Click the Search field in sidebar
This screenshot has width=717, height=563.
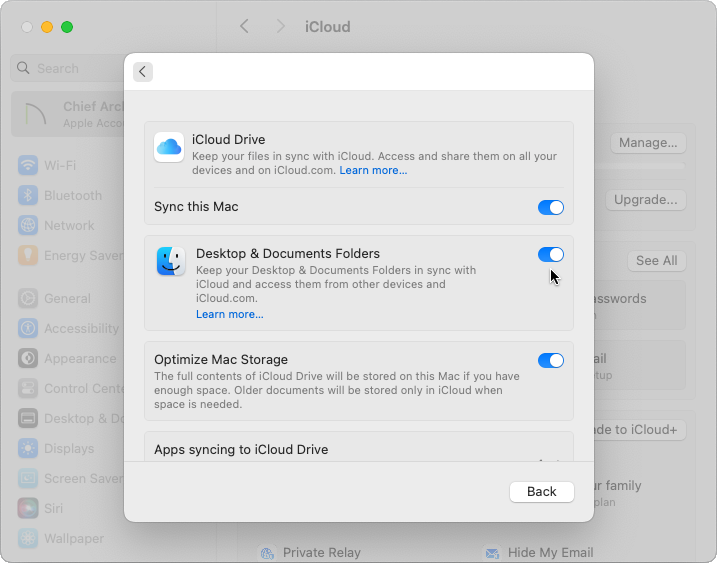[x=68, y=68]
